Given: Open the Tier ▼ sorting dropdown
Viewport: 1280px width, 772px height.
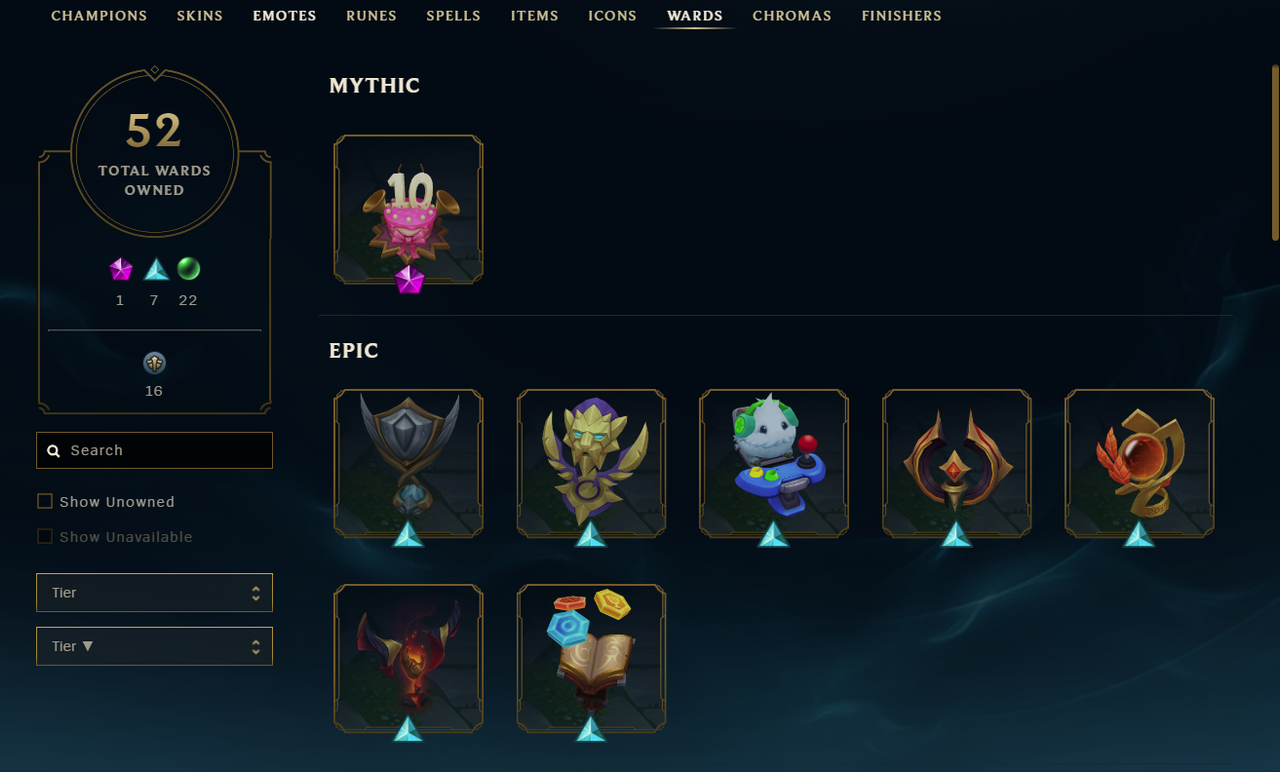Looking at the screenshot, I should click(x=154, y=646).
